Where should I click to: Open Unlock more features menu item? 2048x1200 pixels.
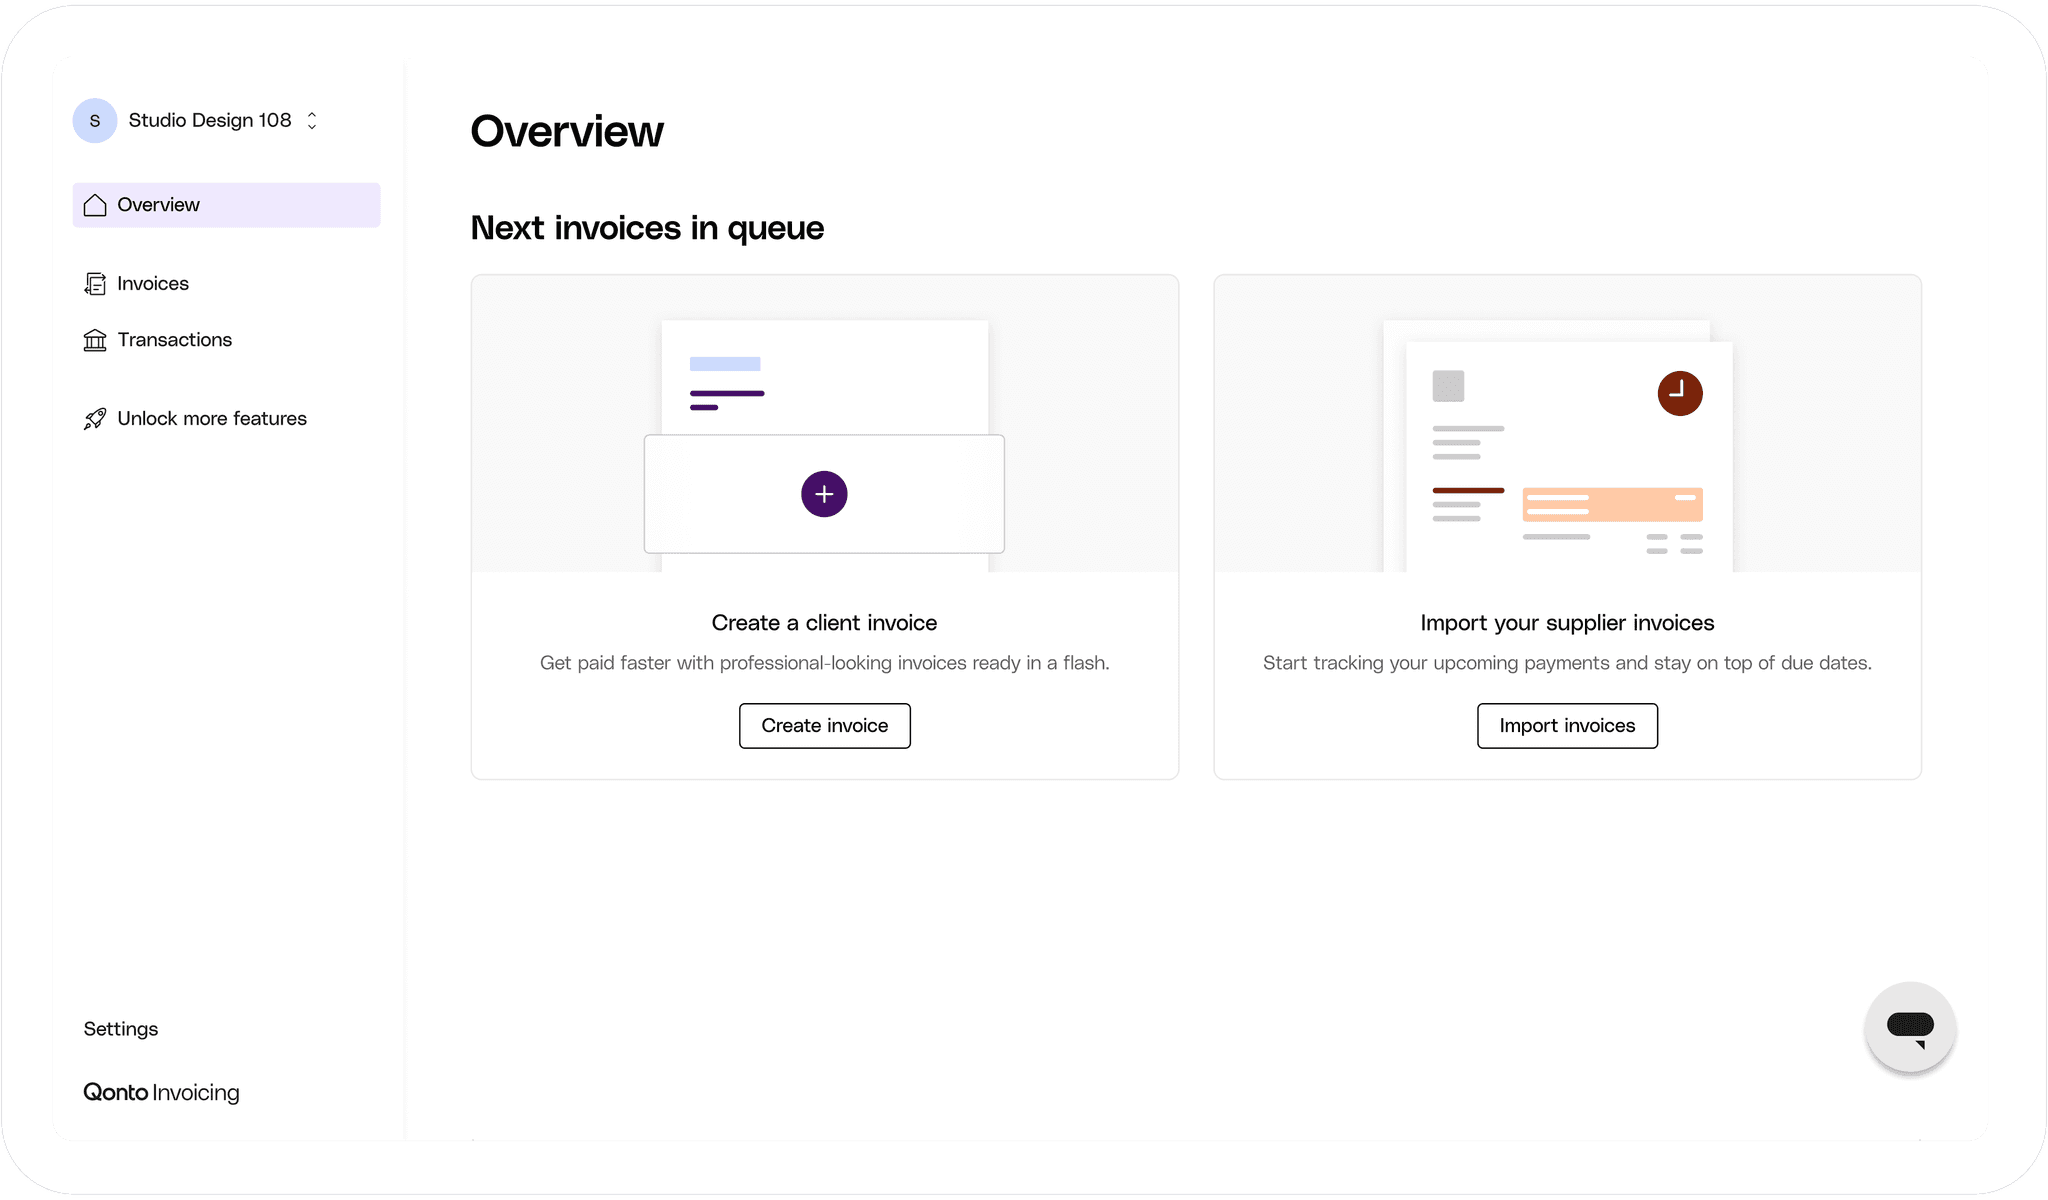tap(212, 419)
